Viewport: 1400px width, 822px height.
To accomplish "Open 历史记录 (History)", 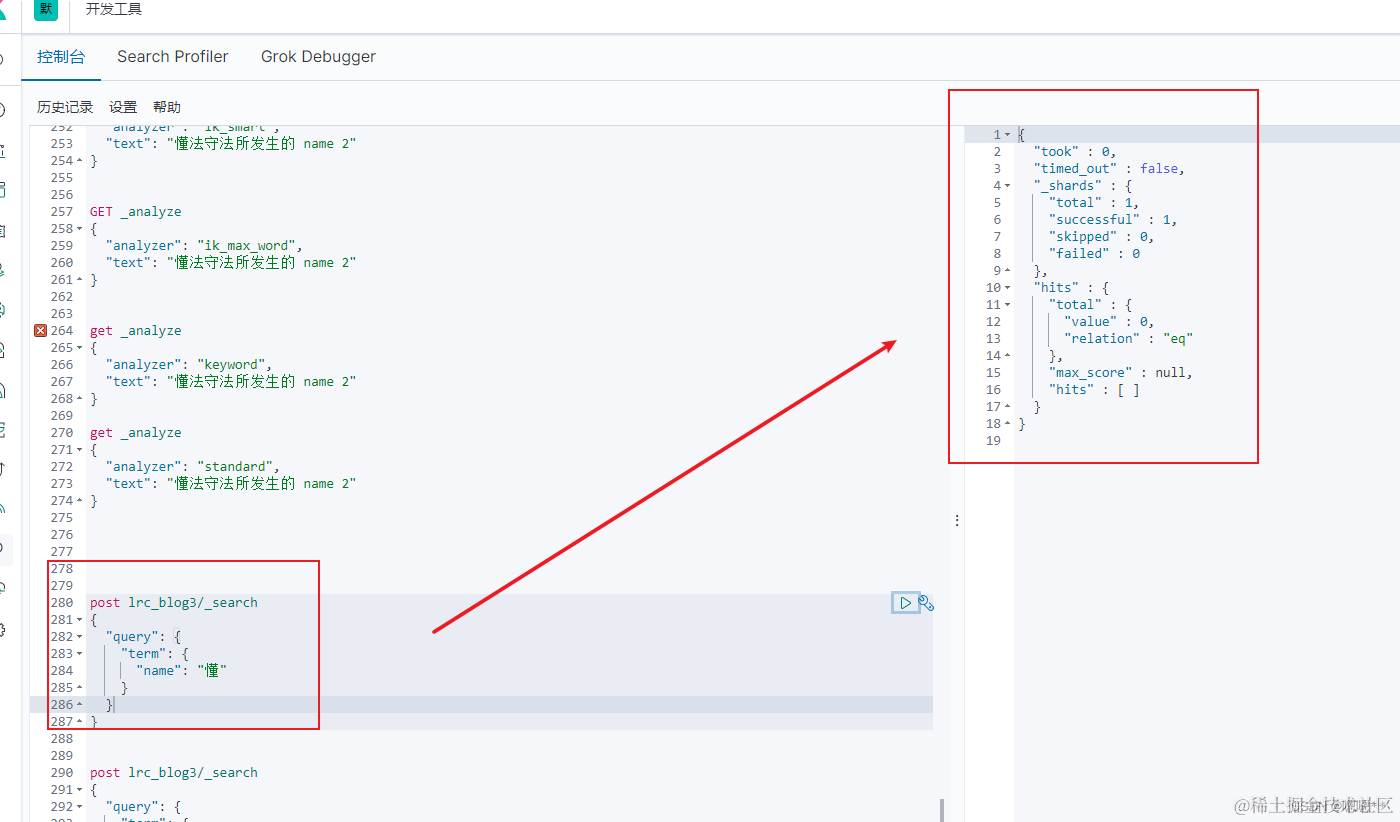I will pyautogui.click(x=65, y=107).
